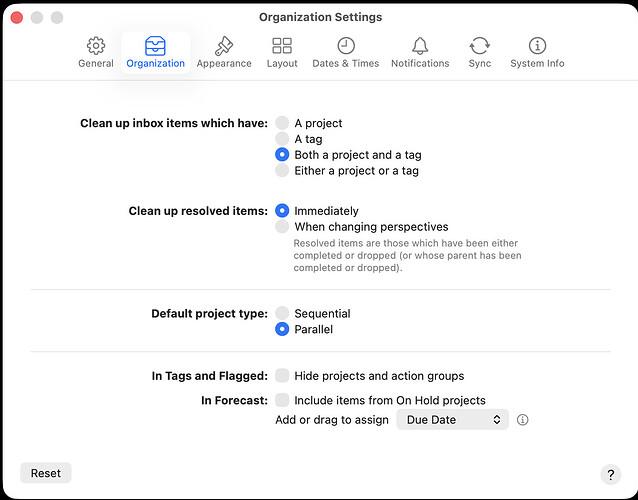Expand the Due Date dropdown
Image resolution: width=638 pixels, height=500 pixels.
[x=453, y=420]
